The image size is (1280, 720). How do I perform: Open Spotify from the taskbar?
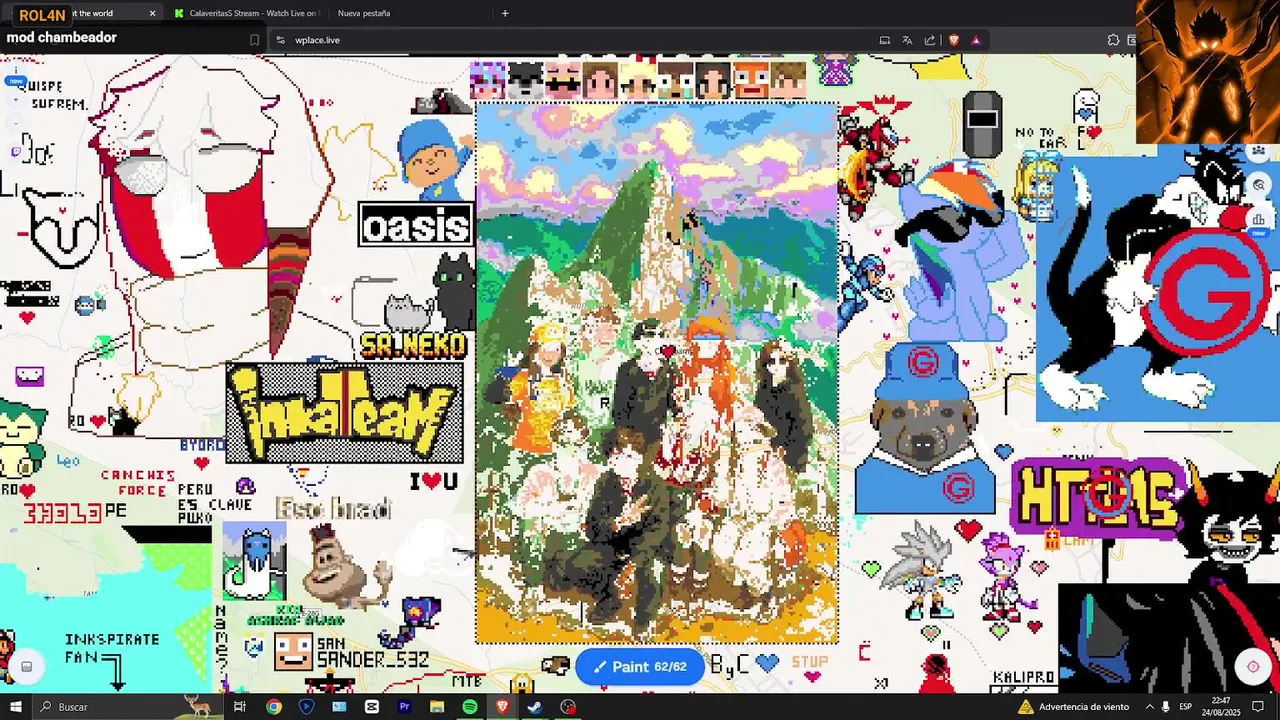click(470, 707)
